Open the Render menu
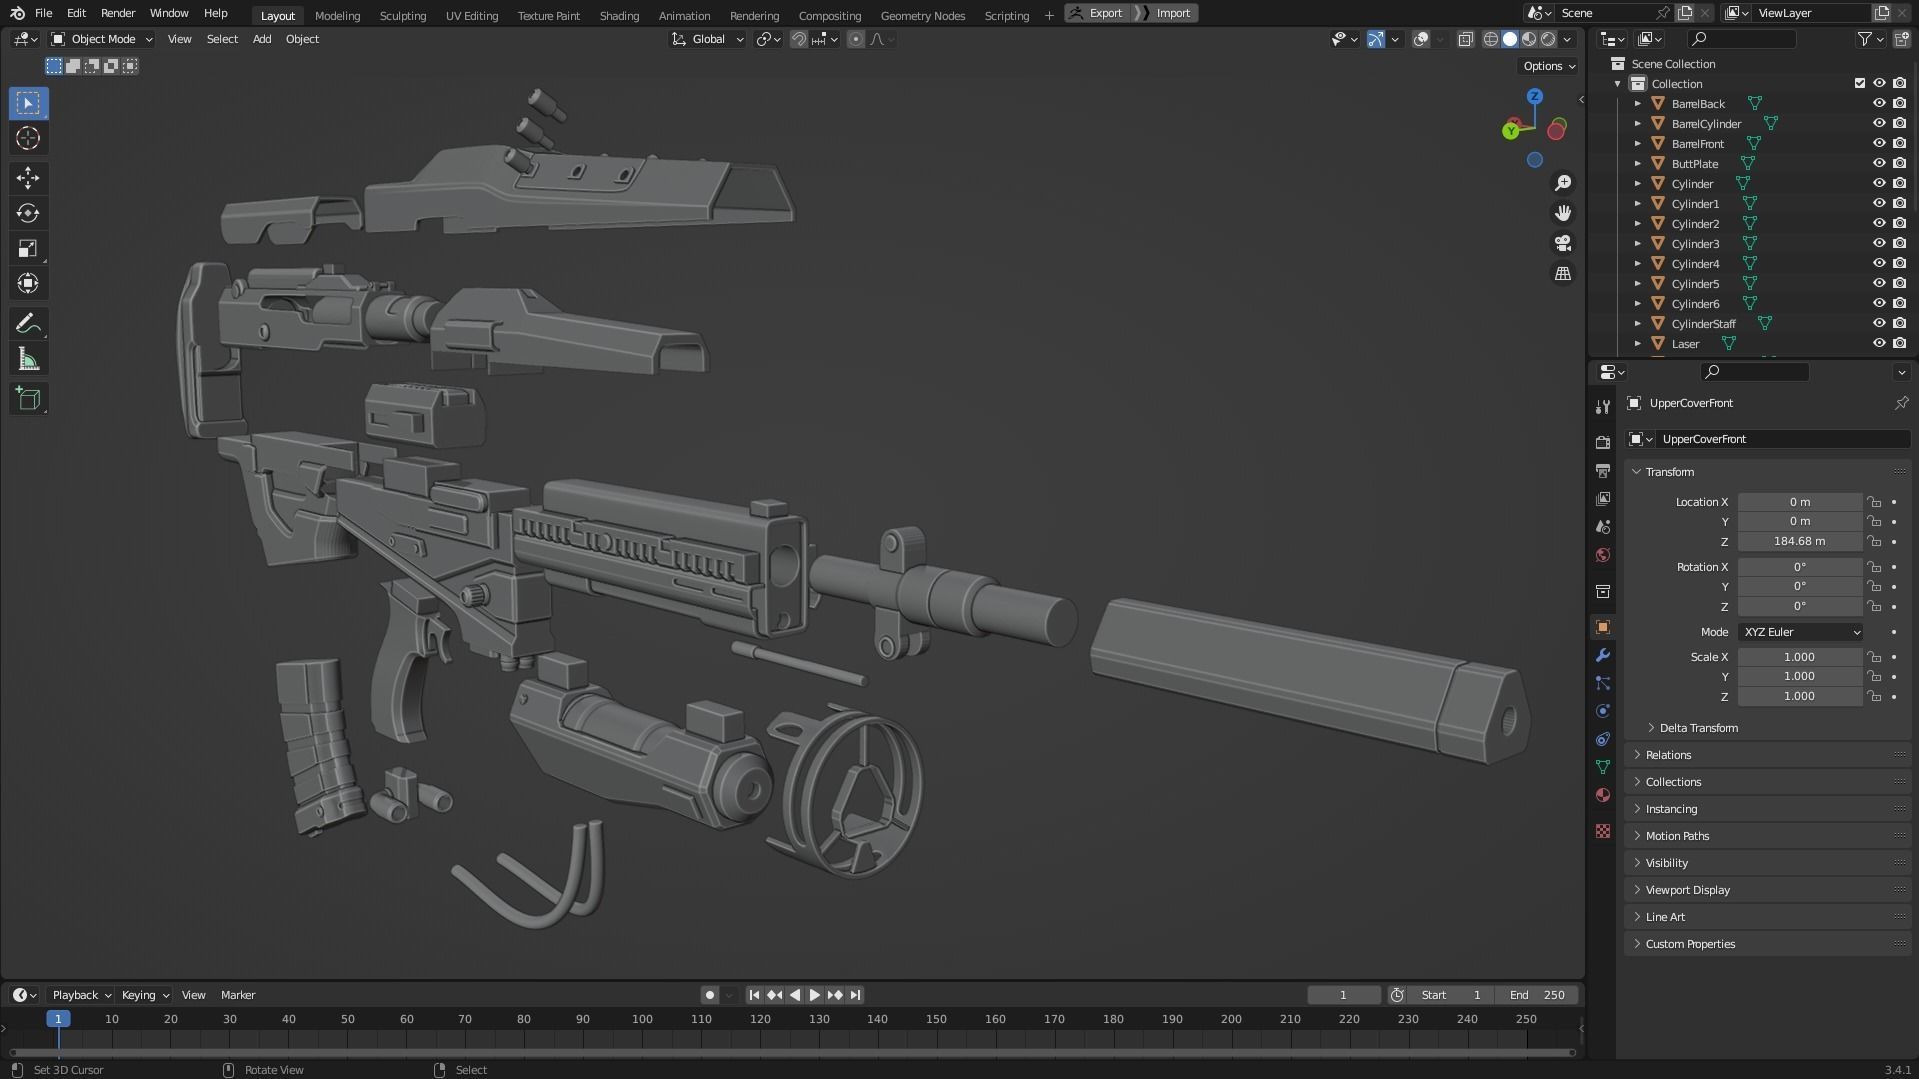 click(118, 13)
